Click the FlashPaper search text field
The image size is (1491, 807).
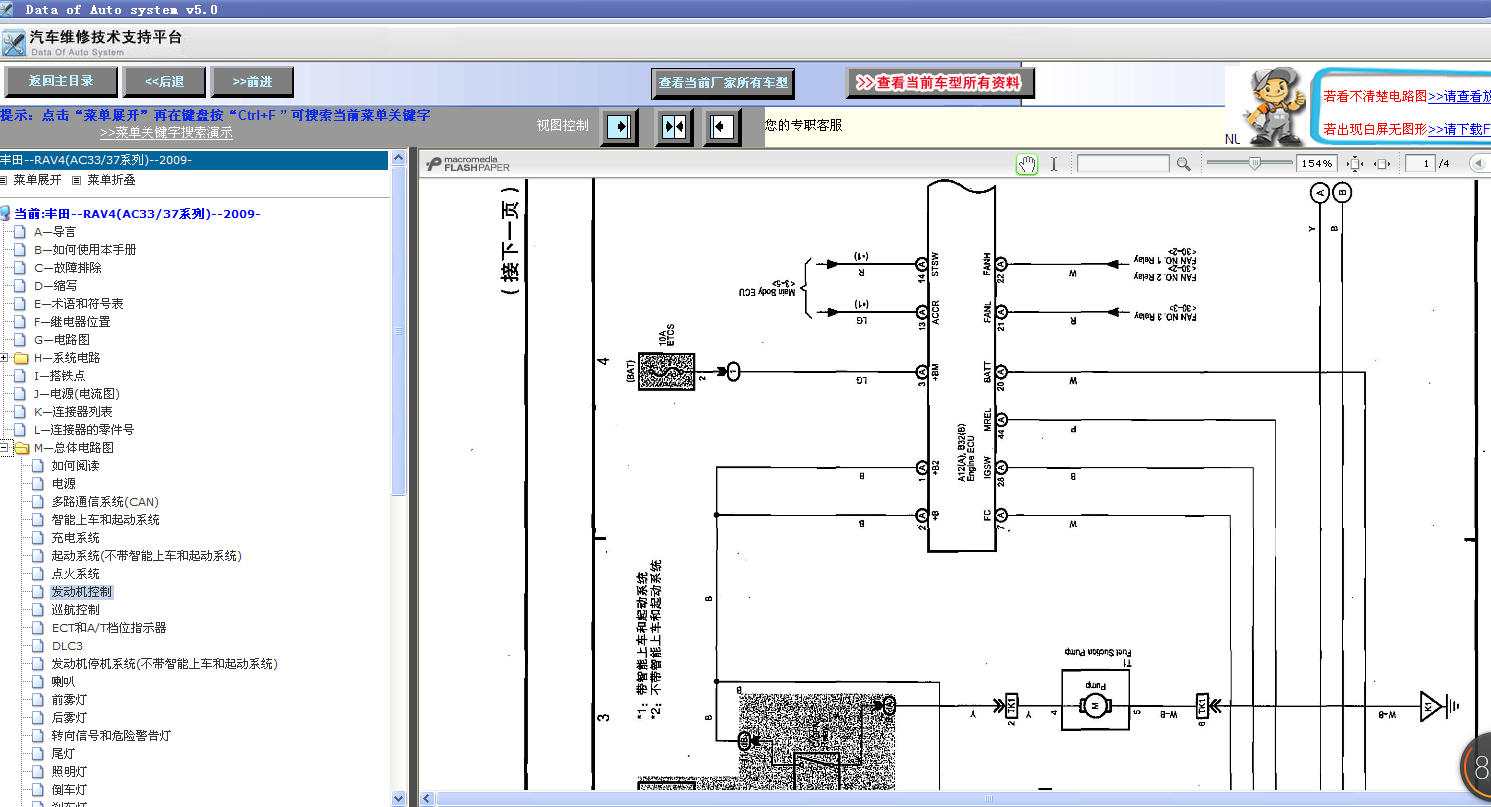[1123, 164]
